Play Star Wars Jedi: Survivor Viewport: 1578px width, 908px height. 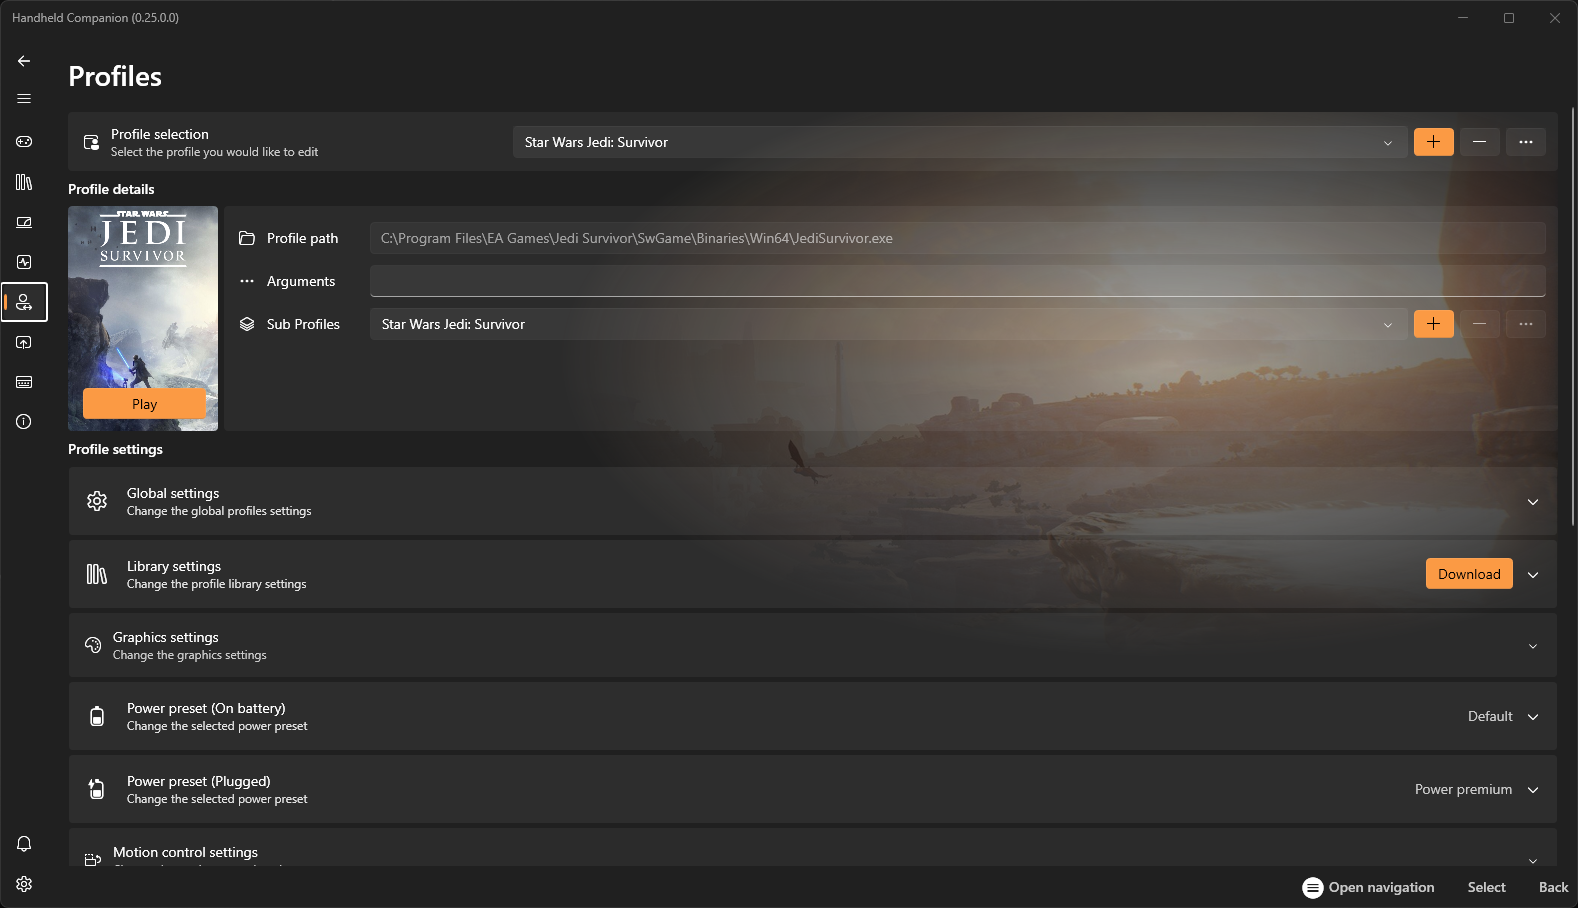(144, 404)
